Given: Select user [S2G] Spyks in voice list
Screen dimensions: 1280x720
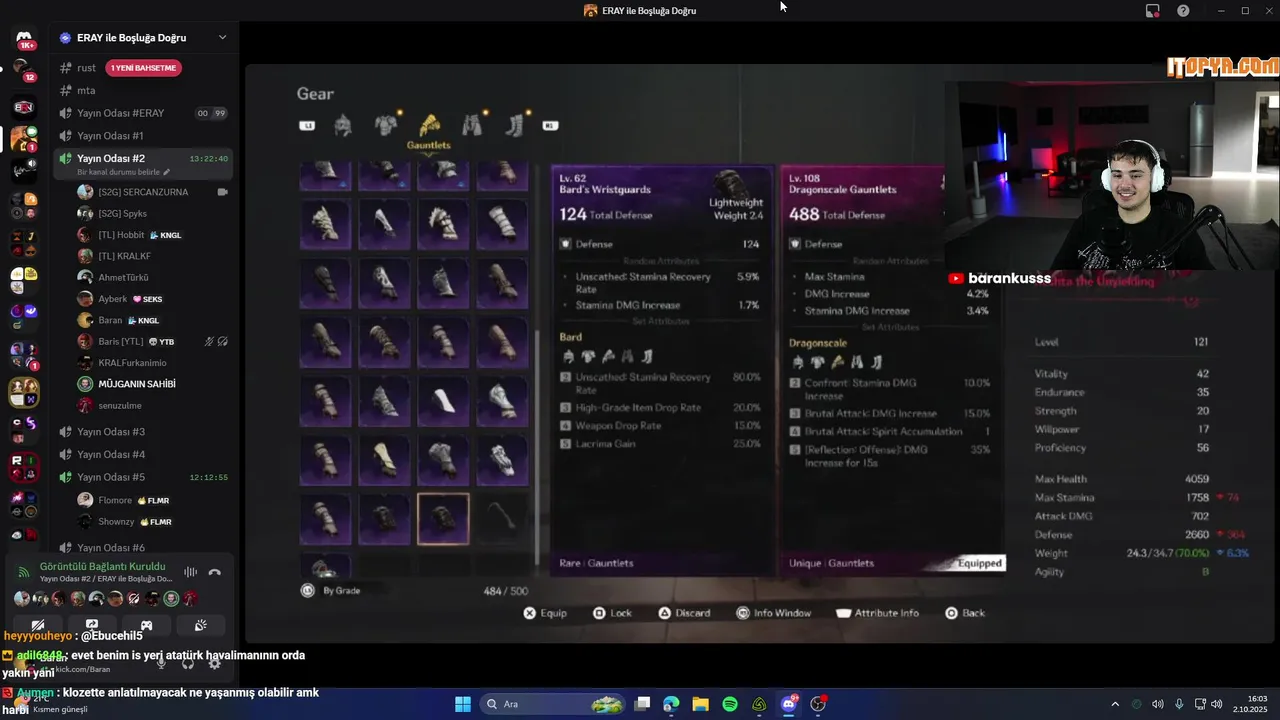Looking at the screenshot, I should pyautogui.click(x=152, y=213).
